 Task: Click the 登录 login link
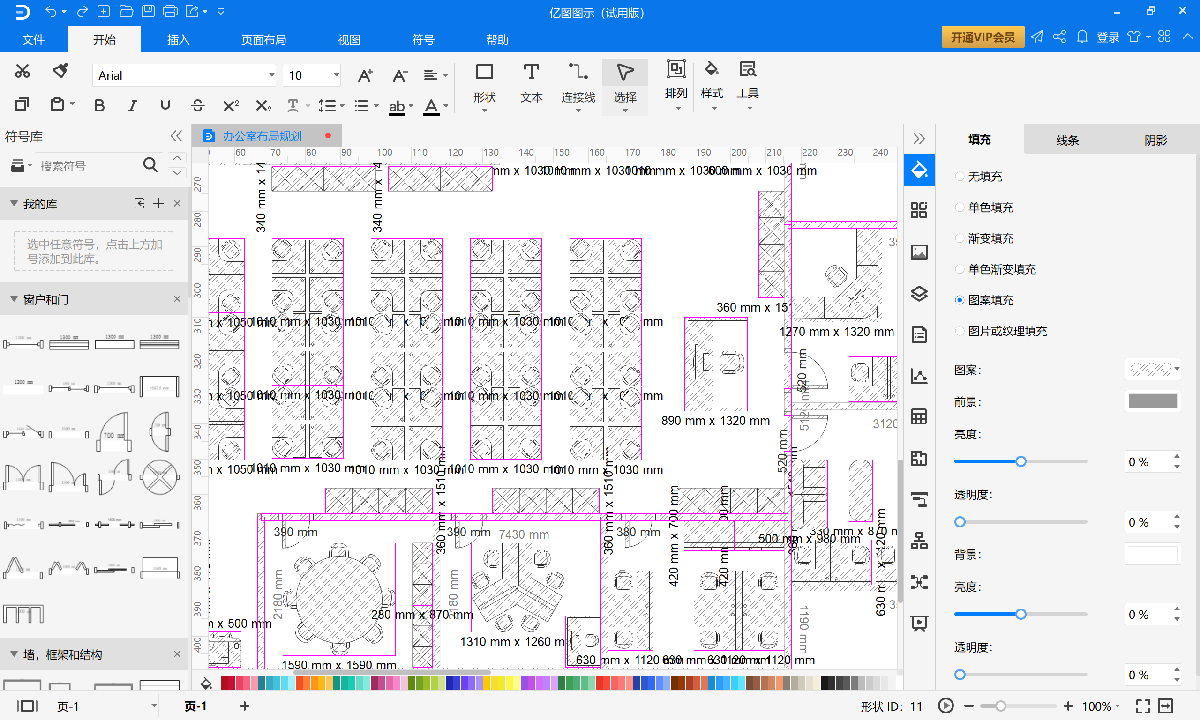tap(1108, 37)
